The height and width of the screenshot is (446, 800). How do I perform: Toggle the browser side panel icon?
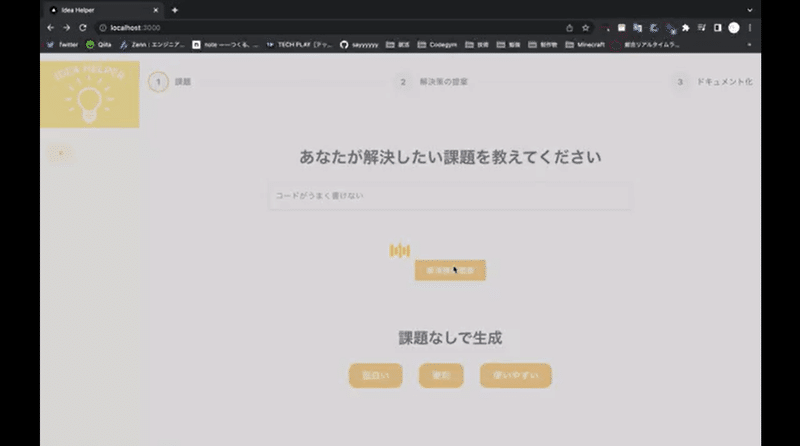pyautogui.click(x=717, y=28)
